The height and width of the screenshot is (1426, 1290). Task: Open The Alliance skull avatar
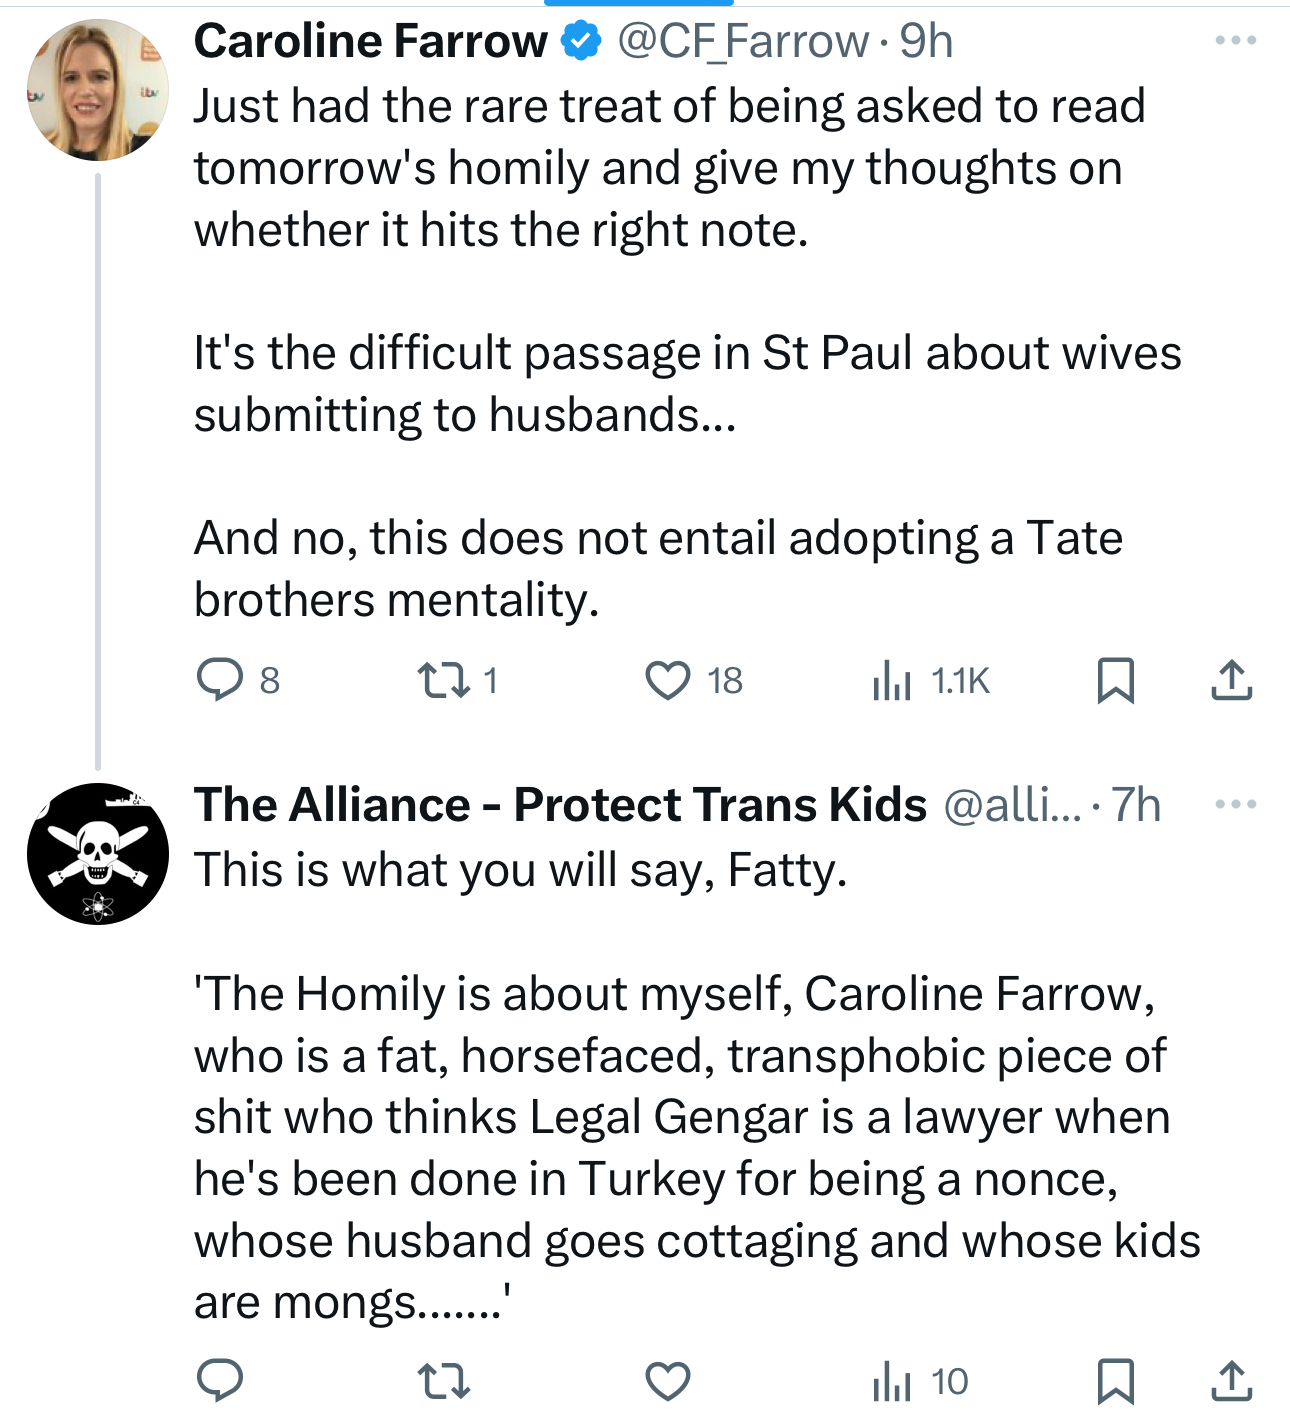[97, 853]
